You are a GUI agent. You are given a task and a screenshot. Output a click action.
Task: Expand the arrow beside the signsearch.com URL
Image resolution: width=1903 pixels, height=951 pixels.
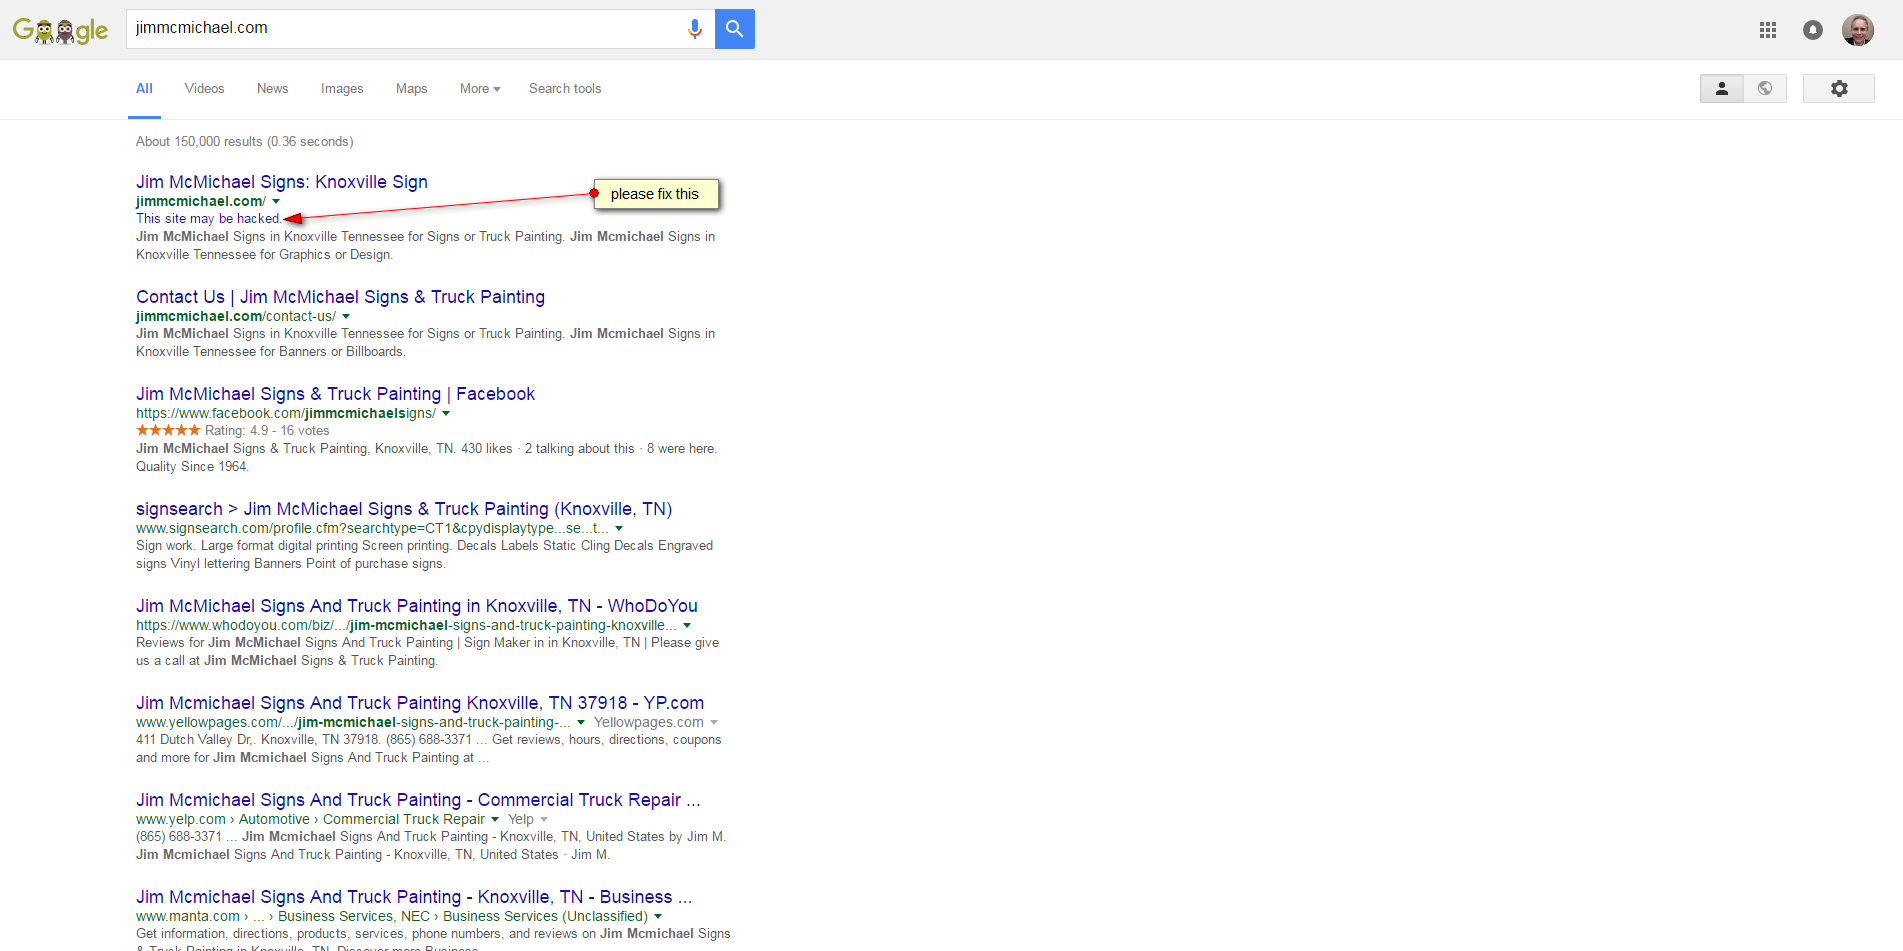(619, 529)
